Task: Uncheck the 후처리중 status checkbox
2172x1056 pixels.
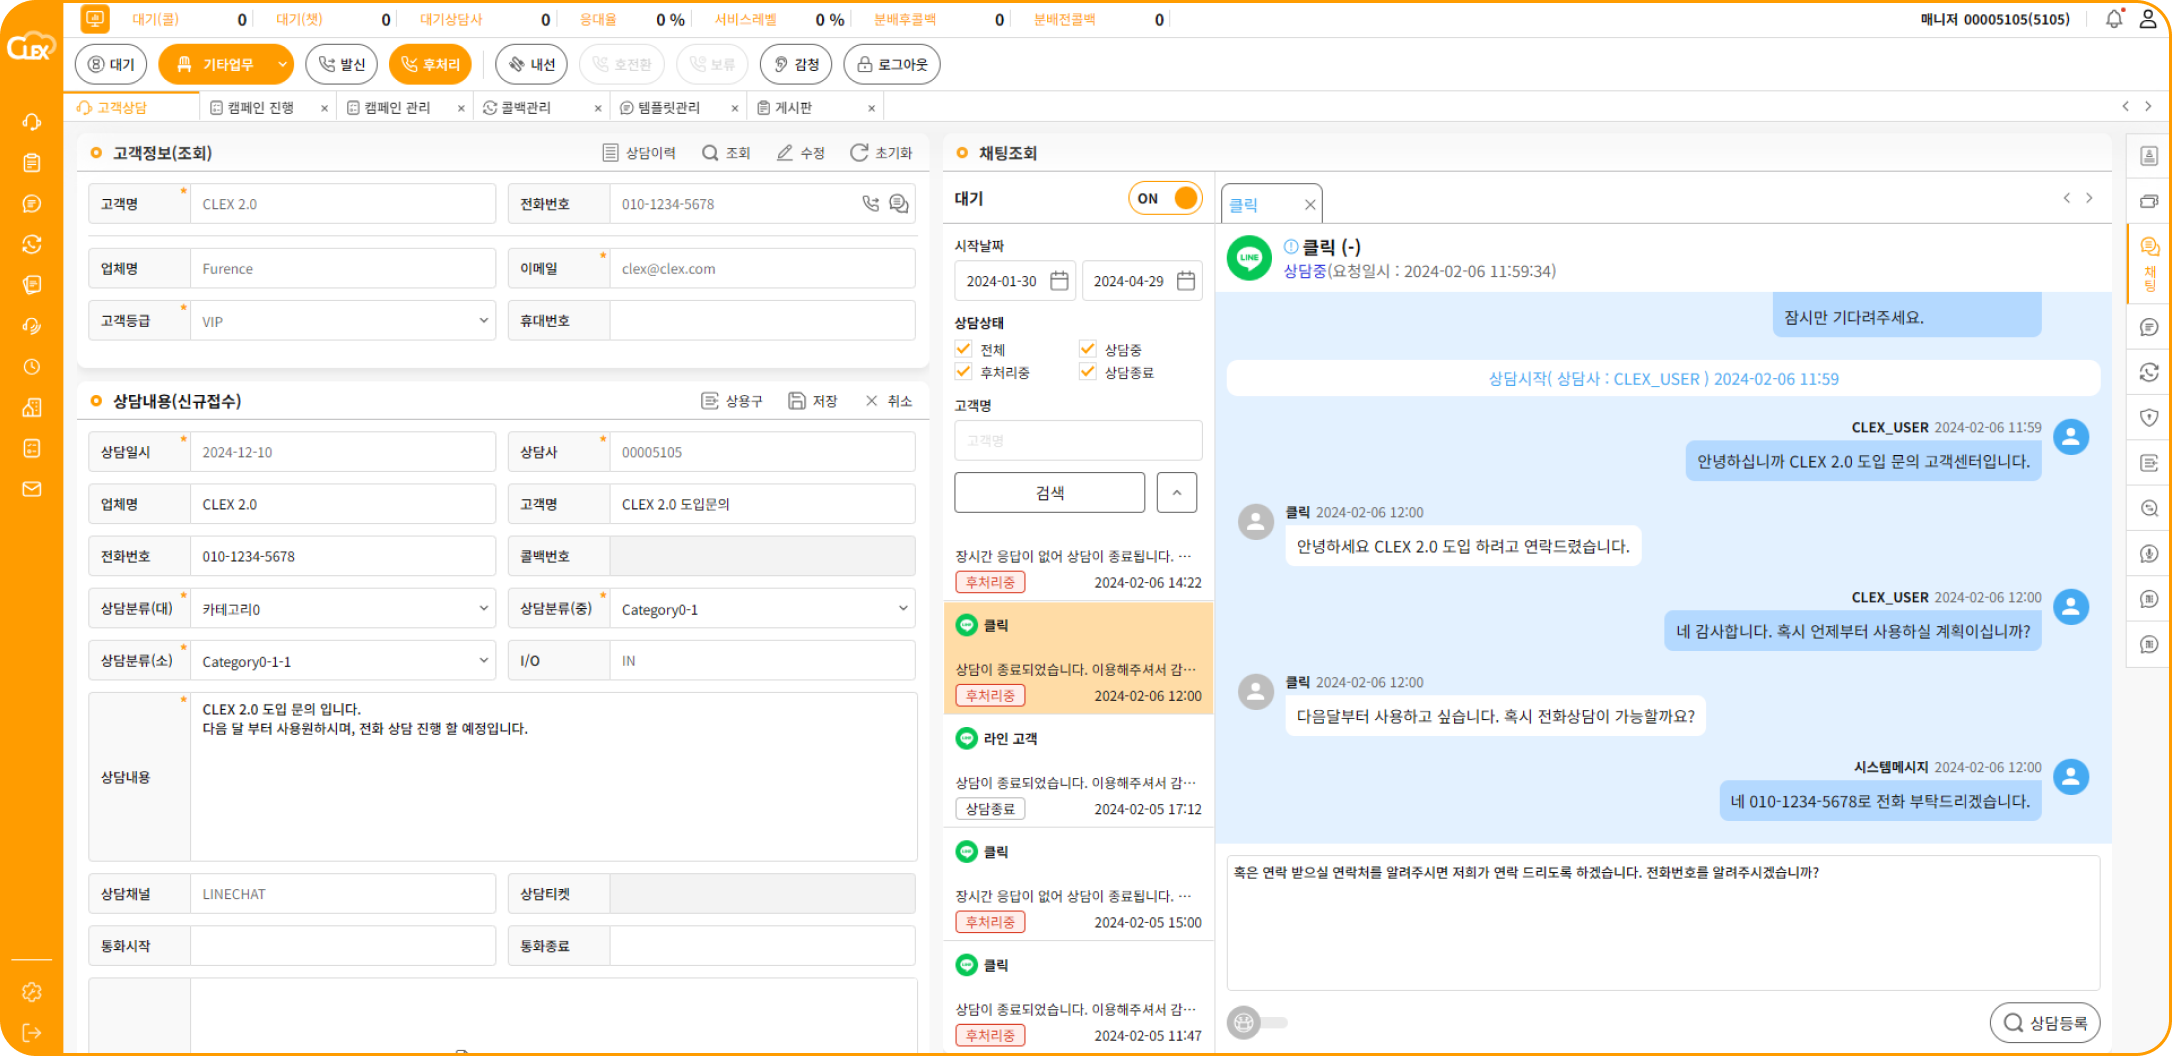Action: [964, 372]
